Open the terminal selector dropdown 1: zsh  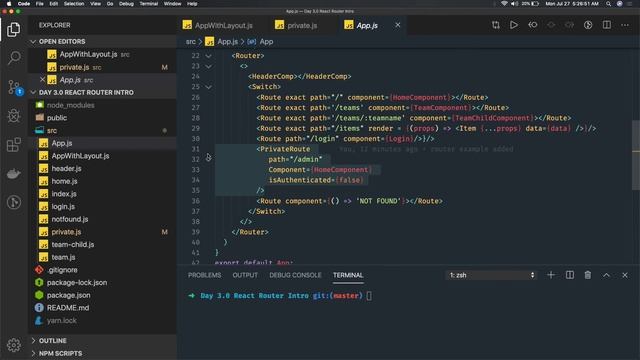(x=491, y=275)
